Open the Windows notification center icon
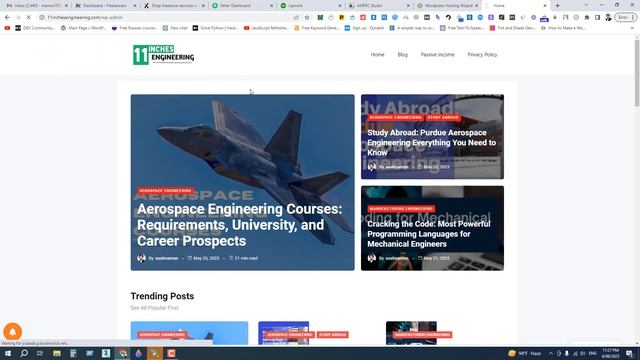The image size is (640, 360). [629, 353]
